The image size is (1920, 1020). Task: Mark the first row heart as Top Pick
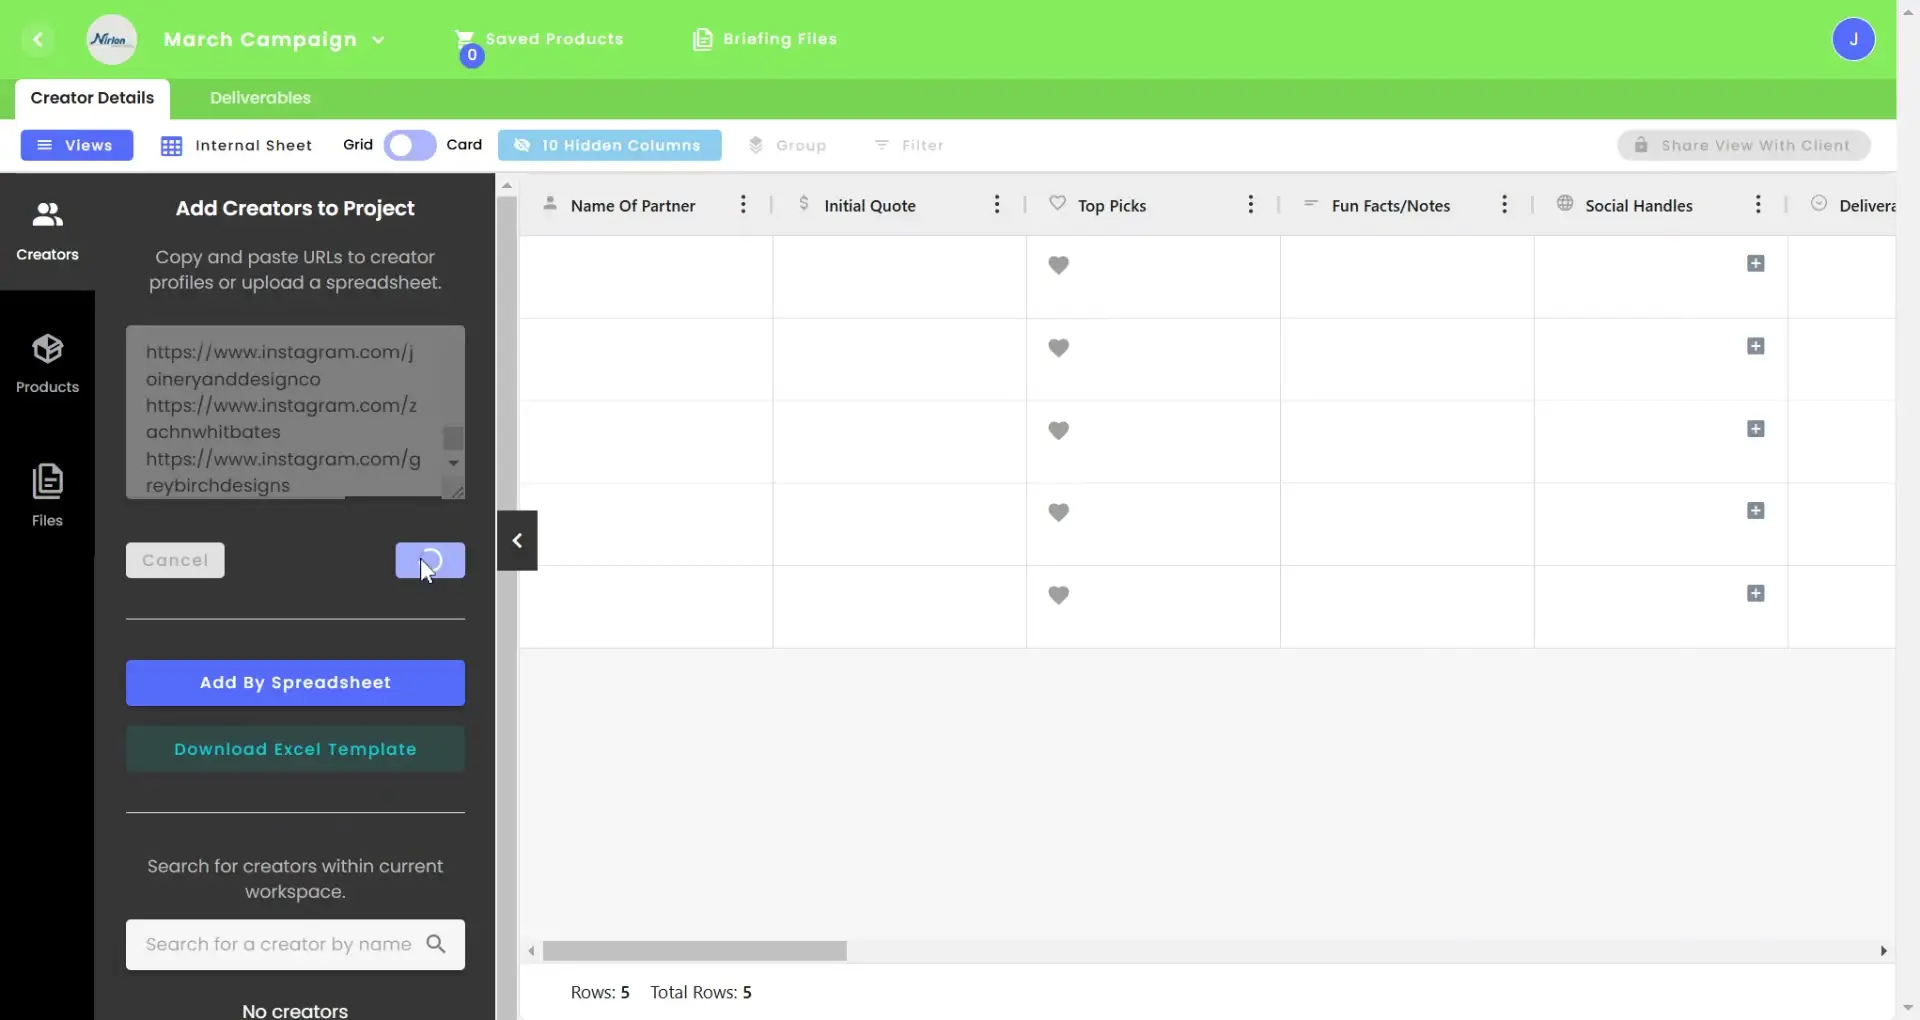[x=1060, y=265]
